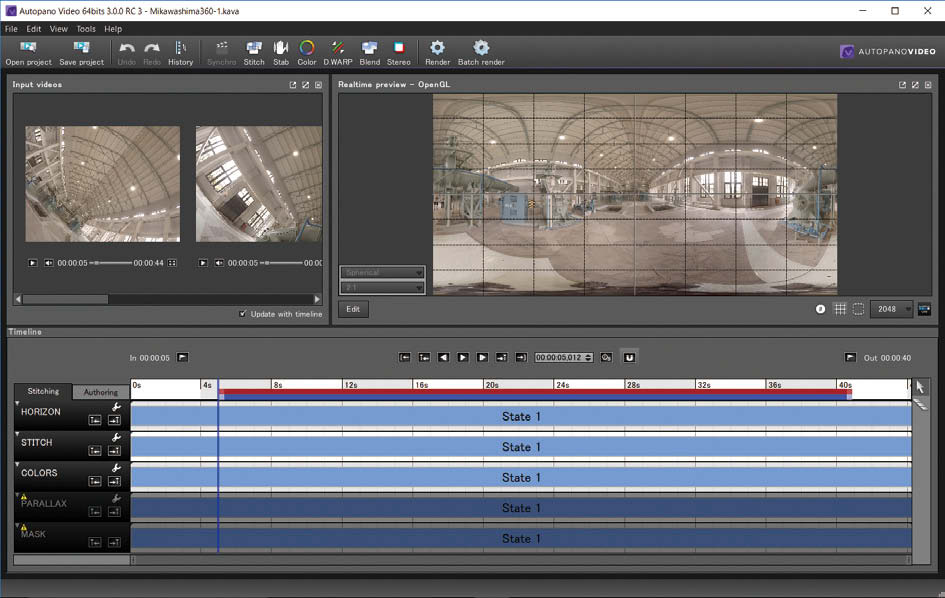Select the timeline razor cut tool
This screenshot has width=945, height=598.
tap(920, 404)
